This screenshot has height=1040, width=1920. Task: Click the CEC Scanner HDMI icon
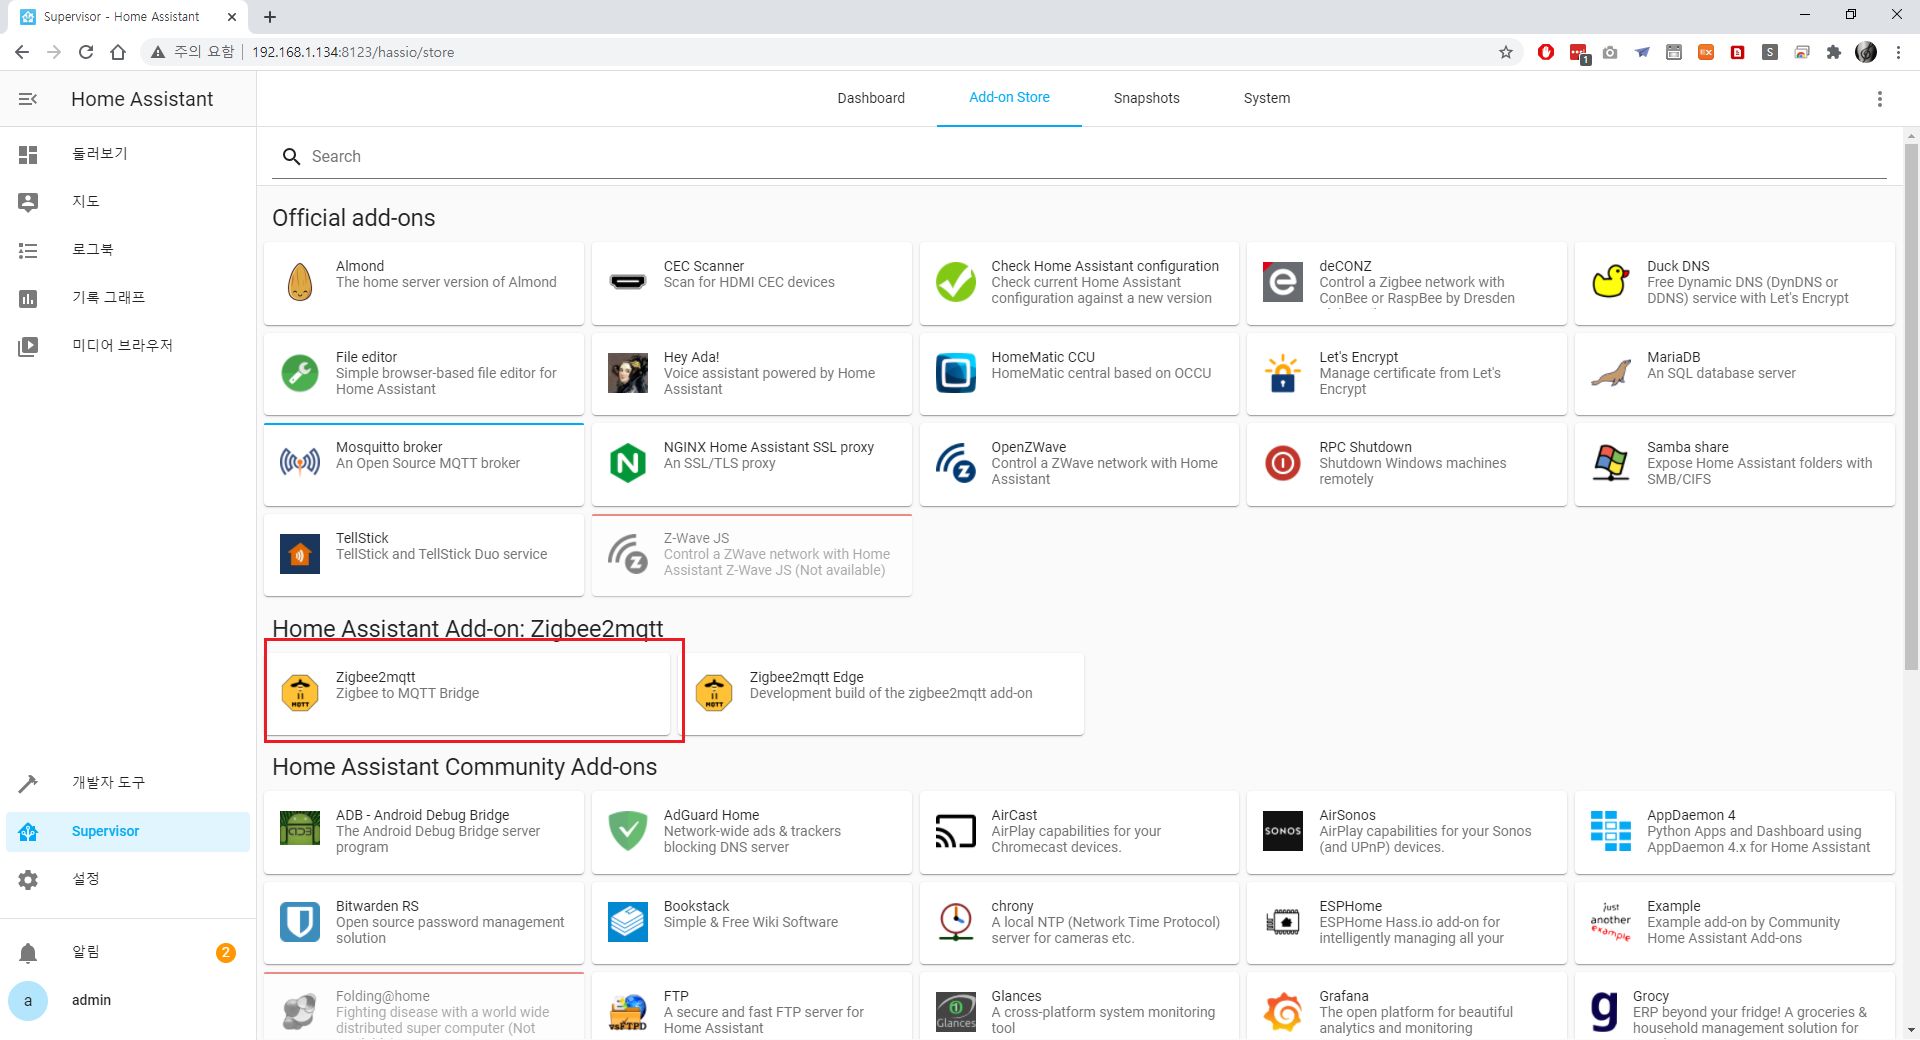(628, 282)
